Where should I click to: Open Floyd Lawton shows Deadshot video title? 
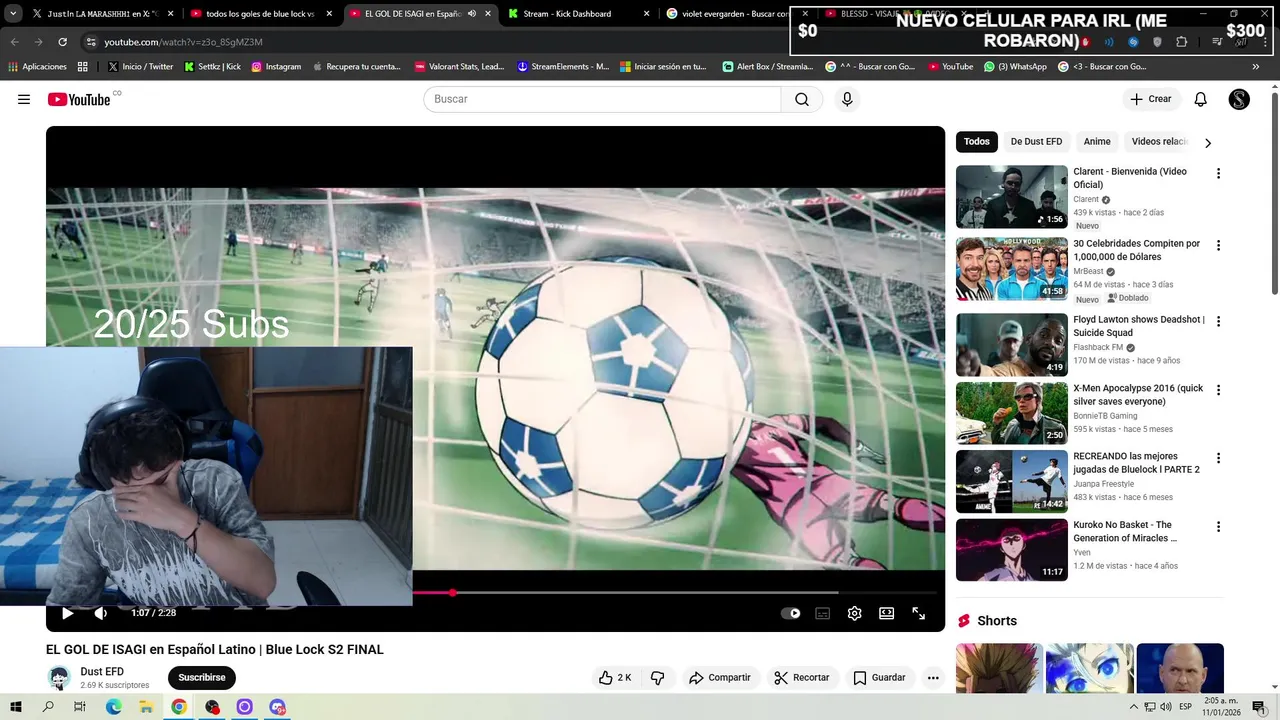1139,326
